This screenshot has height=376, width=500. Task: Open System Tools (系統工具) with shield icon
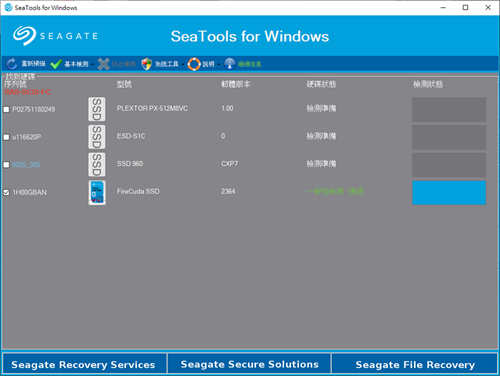pos(160,64)
